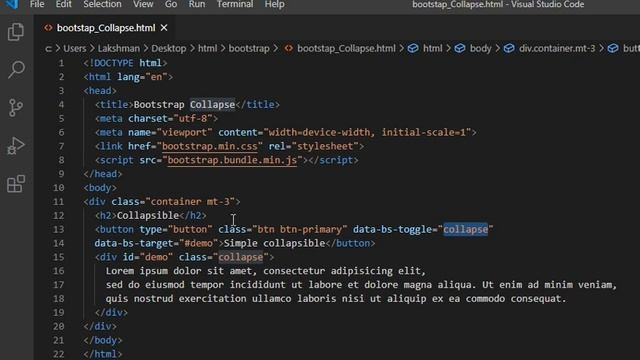The width and height of the screenshot is (640, 360).
Task: Click lang="en" attribute on line 2
Action: 142,77
